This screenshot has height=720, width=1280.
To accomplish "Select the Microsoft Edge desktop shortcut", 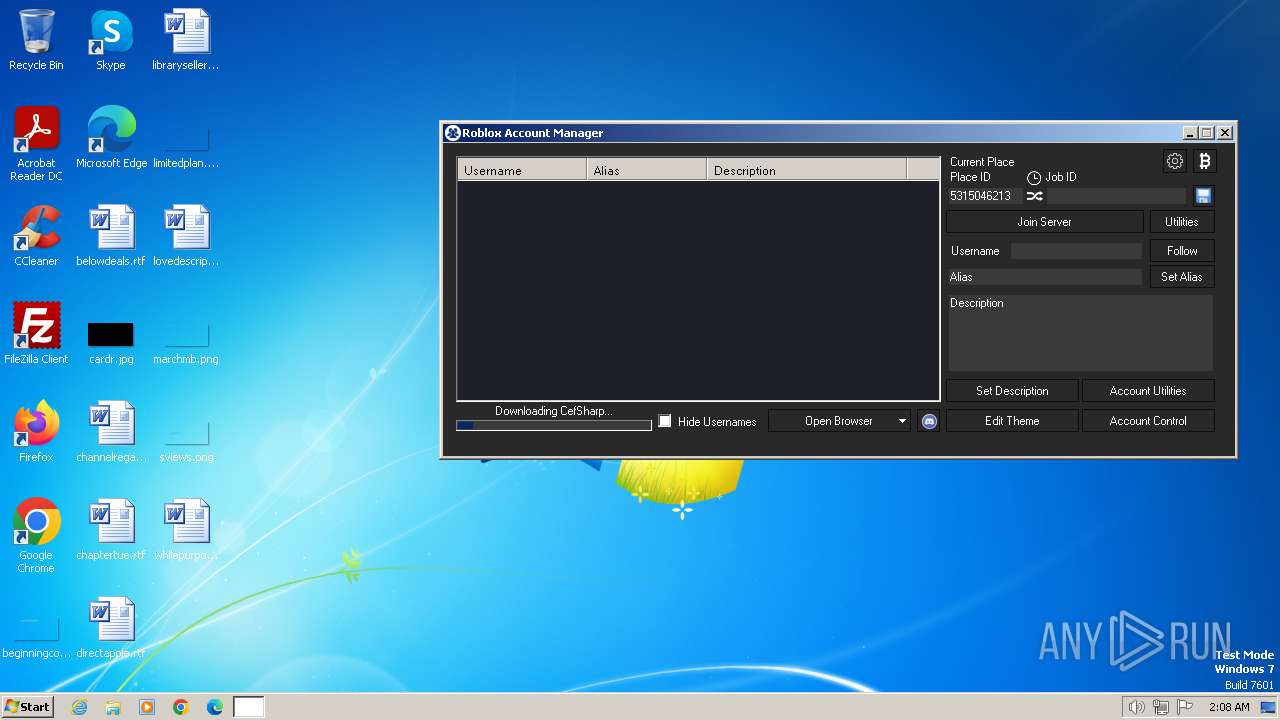I will [x=111, y=138].
